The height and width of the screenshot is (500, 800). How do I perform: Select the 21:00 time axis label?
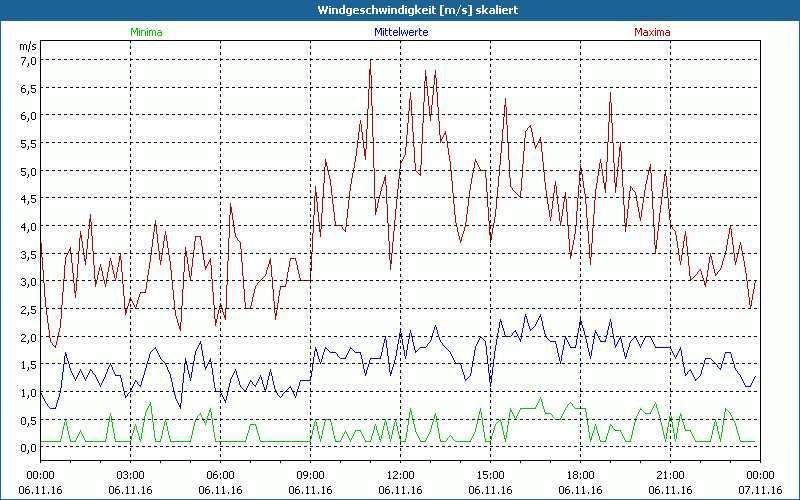coord(670,475)
